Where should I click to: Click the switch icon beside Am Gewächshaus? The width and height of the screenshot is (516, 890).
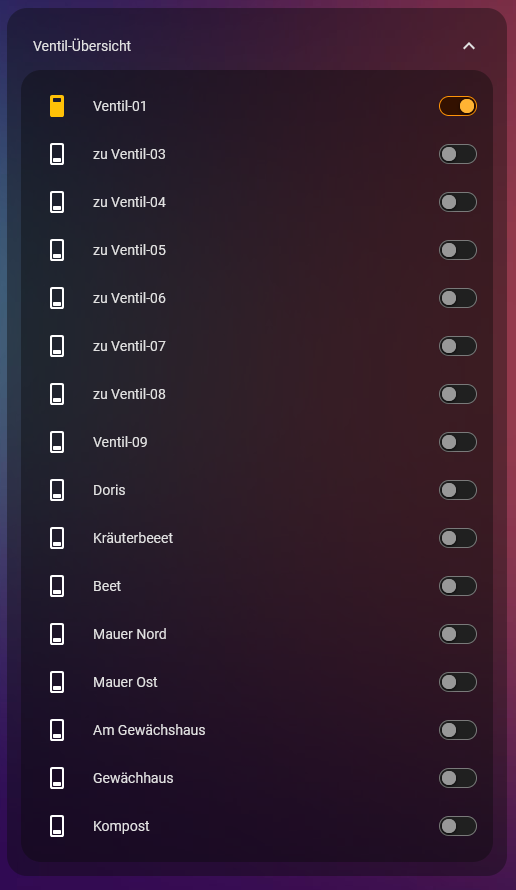(x=57, y=730)
